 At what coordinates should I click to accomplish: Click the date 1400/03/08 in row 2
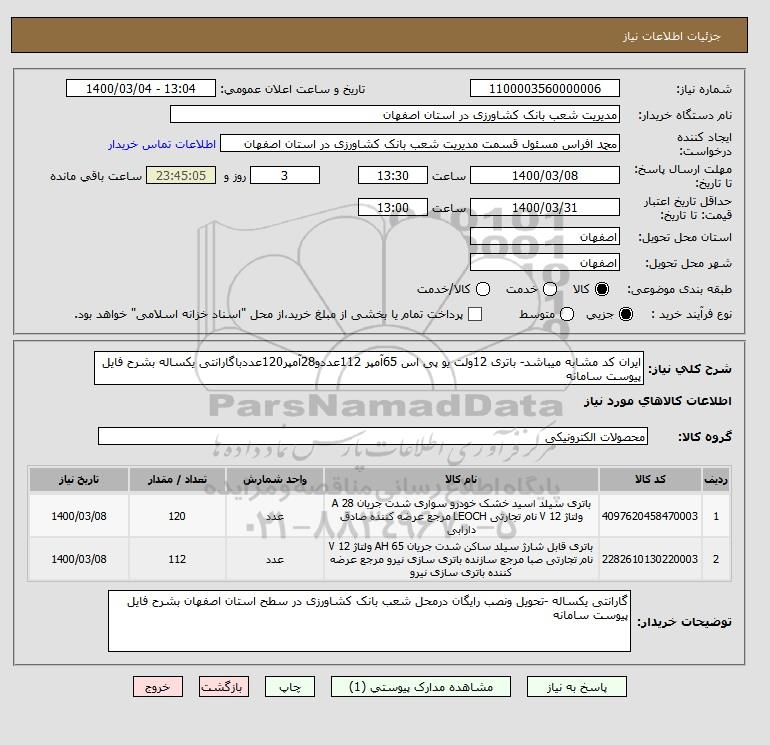click(x=79, y=559)
